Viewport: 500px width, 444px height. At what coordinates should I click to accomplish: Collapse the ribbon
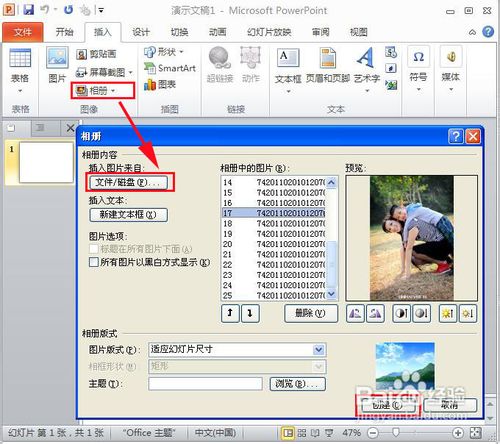tap(472, 32)
